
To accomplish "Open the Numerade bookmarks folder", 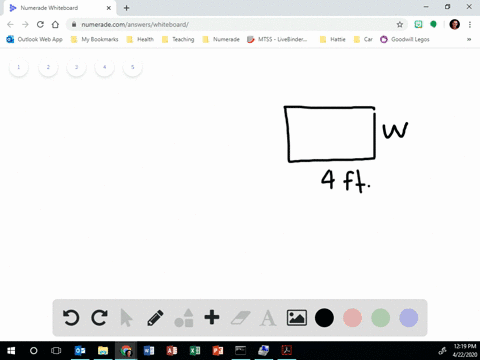I will point(221,39).
